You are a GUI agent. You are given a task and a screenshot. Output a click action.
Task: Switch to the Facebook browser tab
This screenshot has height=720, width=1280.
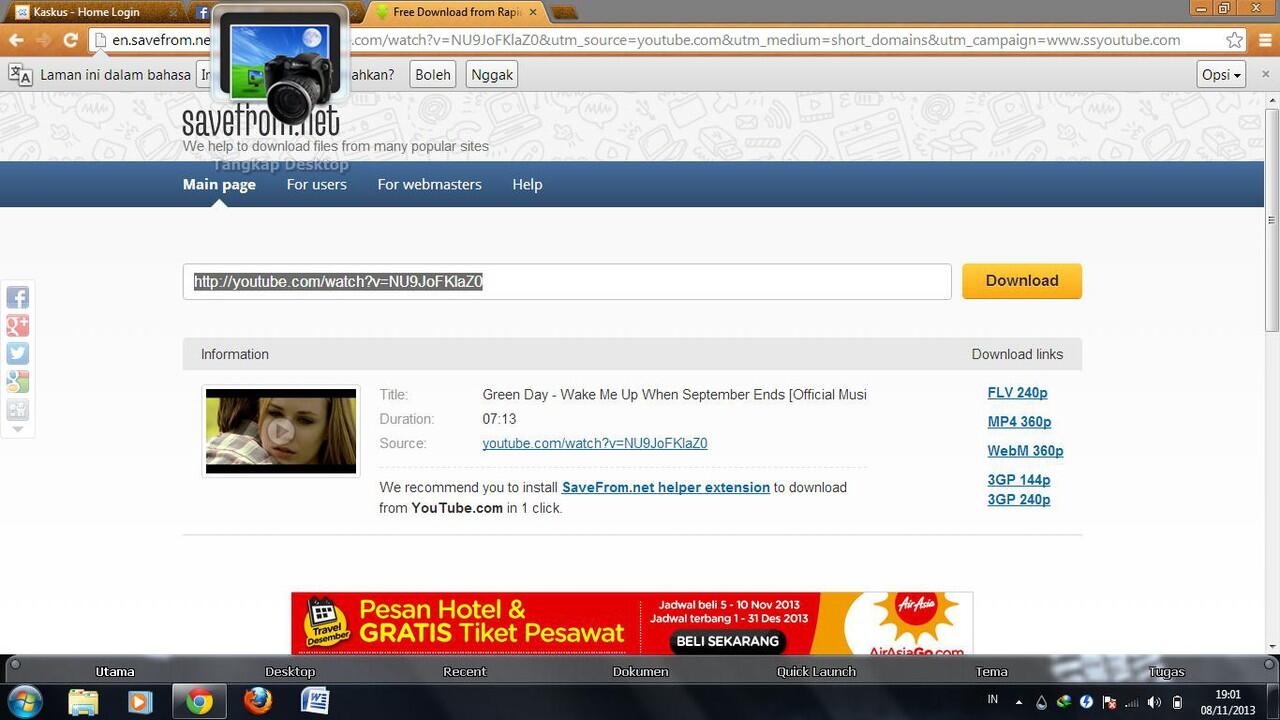tap(202, 12)
